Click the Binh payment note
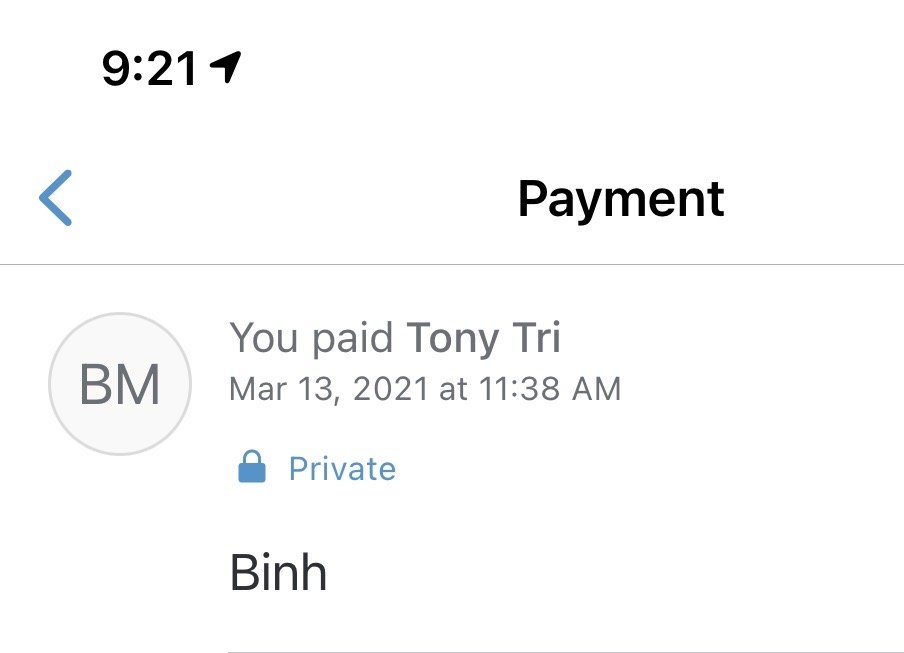The height and width of the screenshot is (653, 904). pyautogui.click(x=278, y=573)
